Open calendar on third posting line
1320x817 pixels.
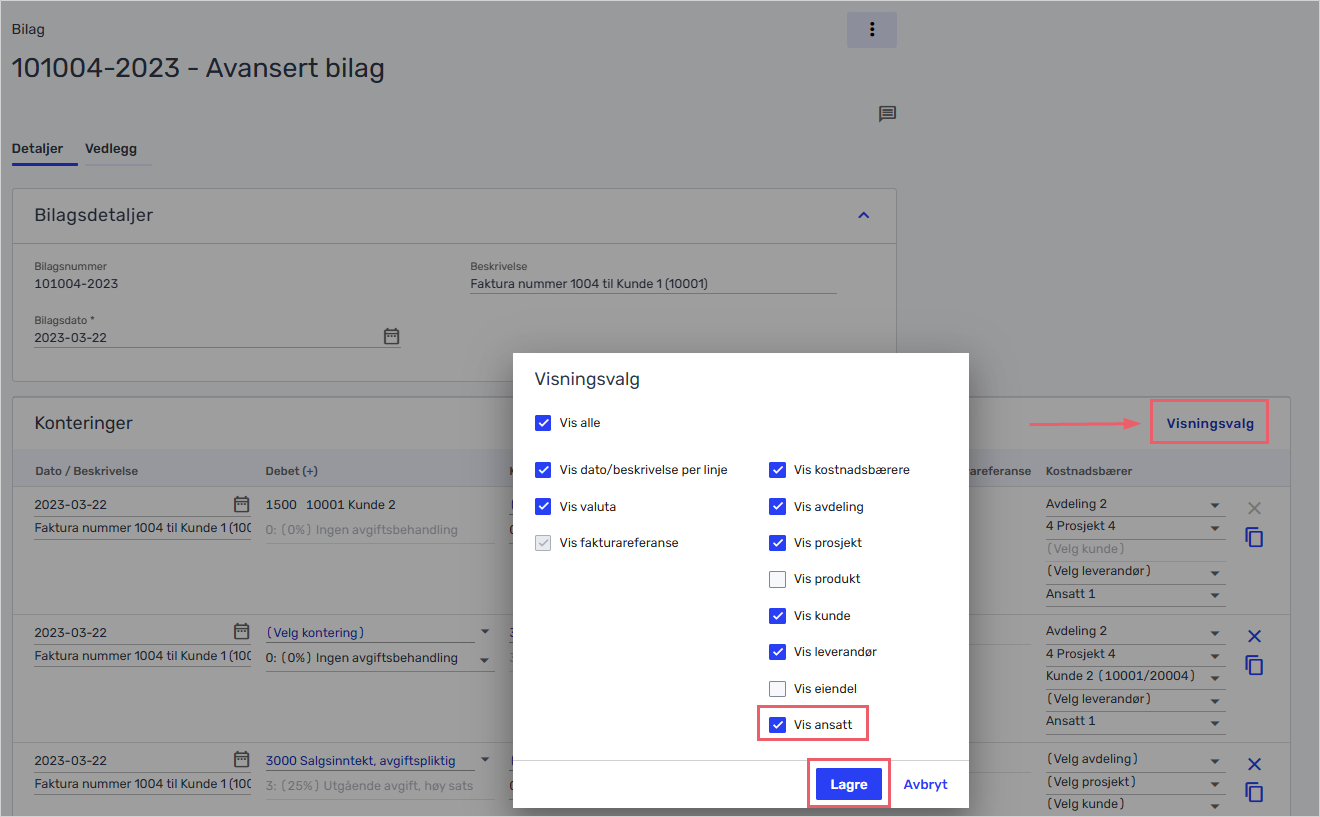pos(241,760)
